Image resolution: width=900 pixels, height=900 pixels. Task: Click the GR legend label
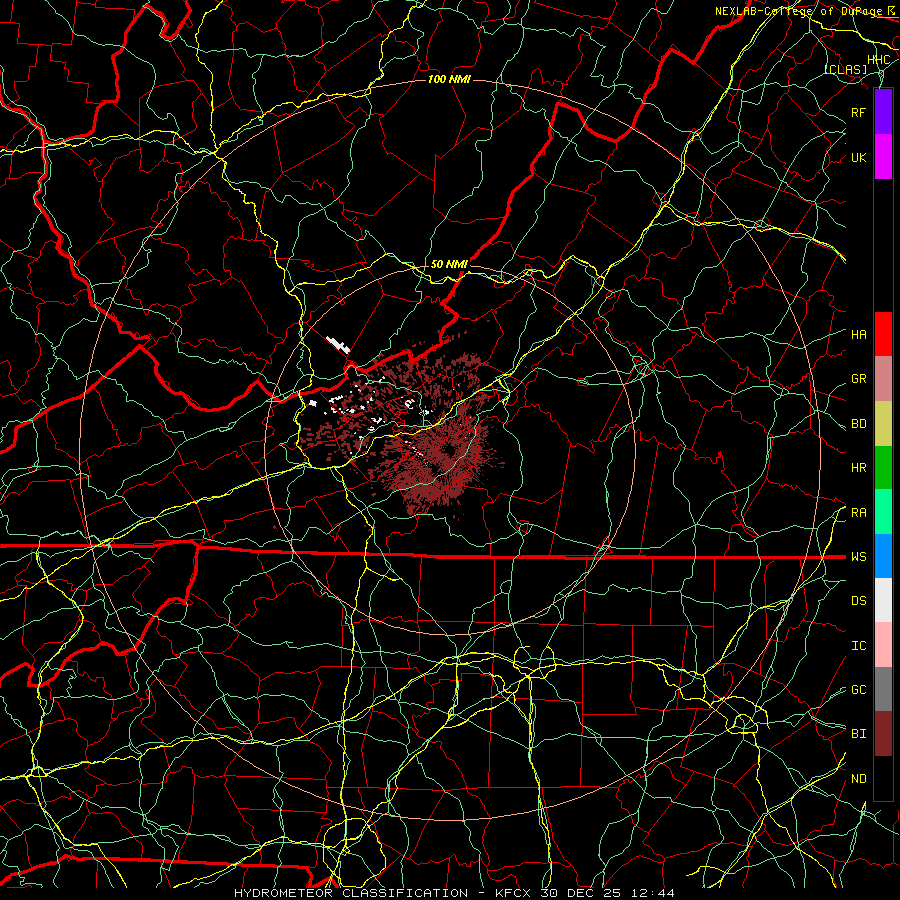coord(859,379)
